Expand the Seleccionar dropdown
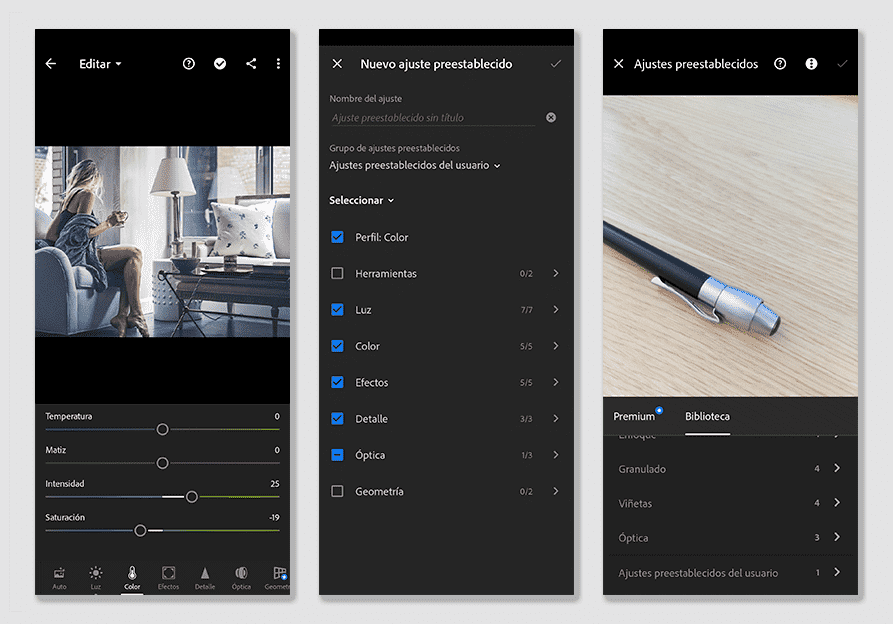This screenshot has height=624, width=893. pyautogui.click(x=362, y=200)
